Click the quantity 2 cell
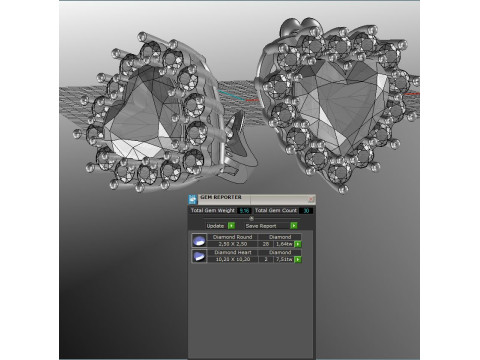Screen dimensions: 480x360 tap(266, 259)
